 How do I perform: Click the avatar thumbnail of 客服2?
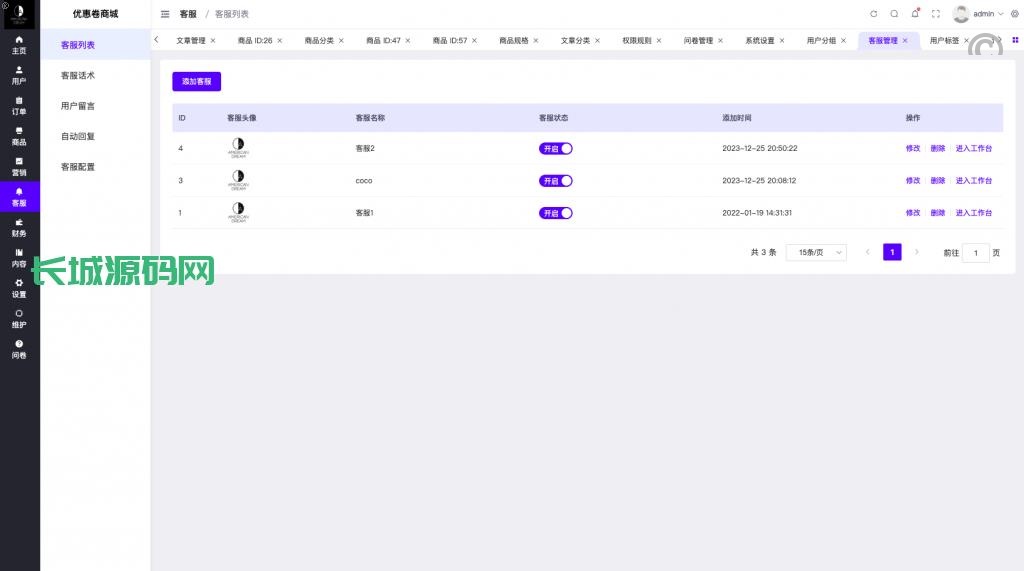(x=238, y=148)
